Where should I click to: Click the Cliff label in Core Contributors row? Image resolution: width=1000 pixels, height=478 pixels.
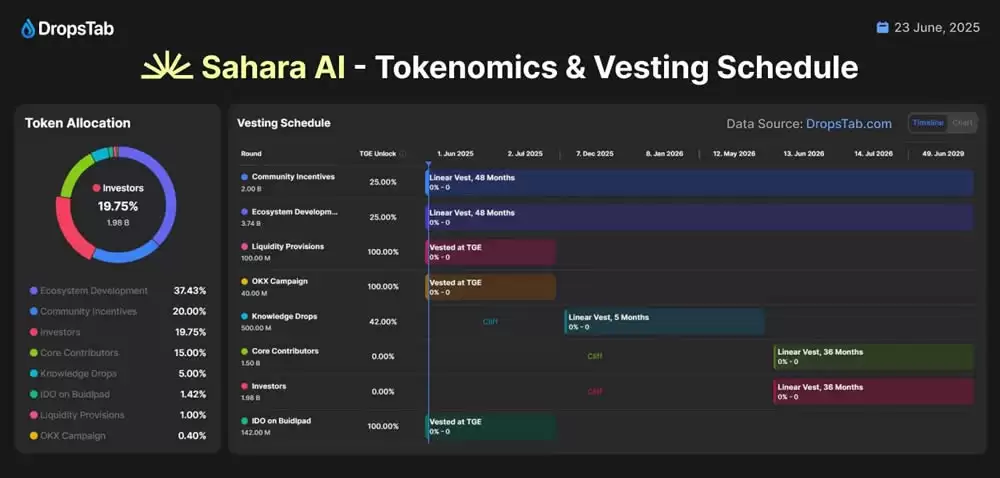594,356
